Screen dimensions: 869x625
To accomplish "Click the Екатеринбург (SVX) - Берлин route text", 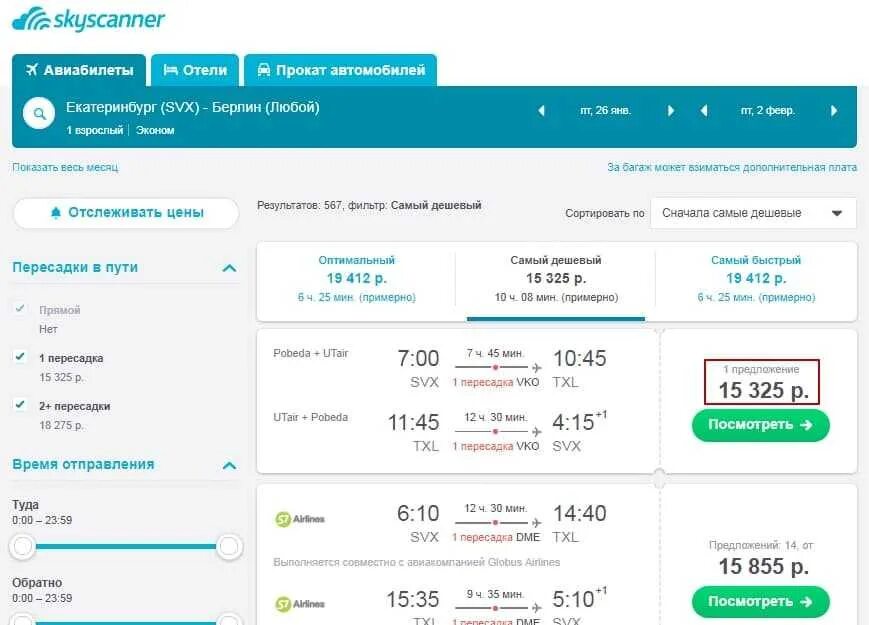I will 192,107.
